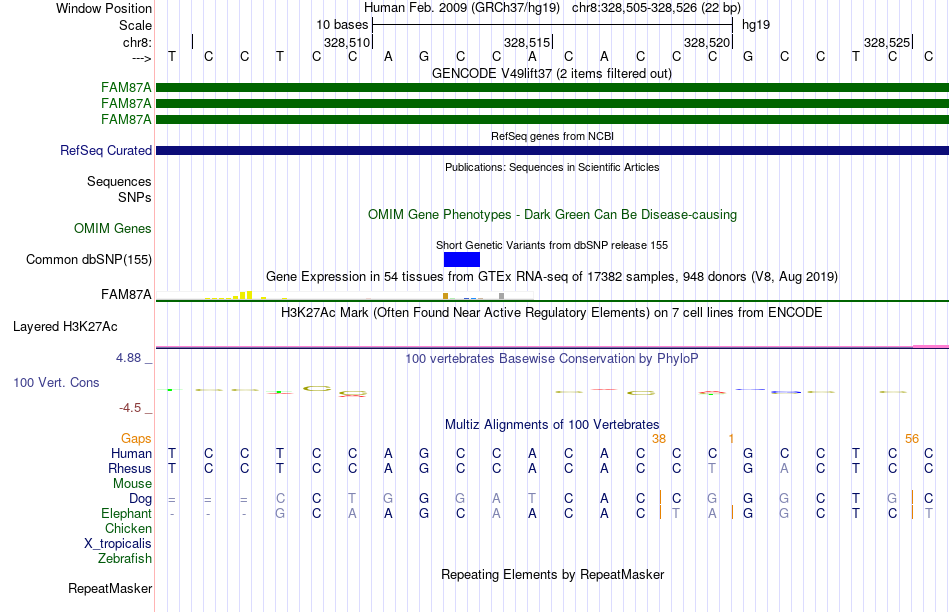Viewport: 950px width, 612px height.
Task: Click the Elephant alignment row label
Action: click(126, 513)
